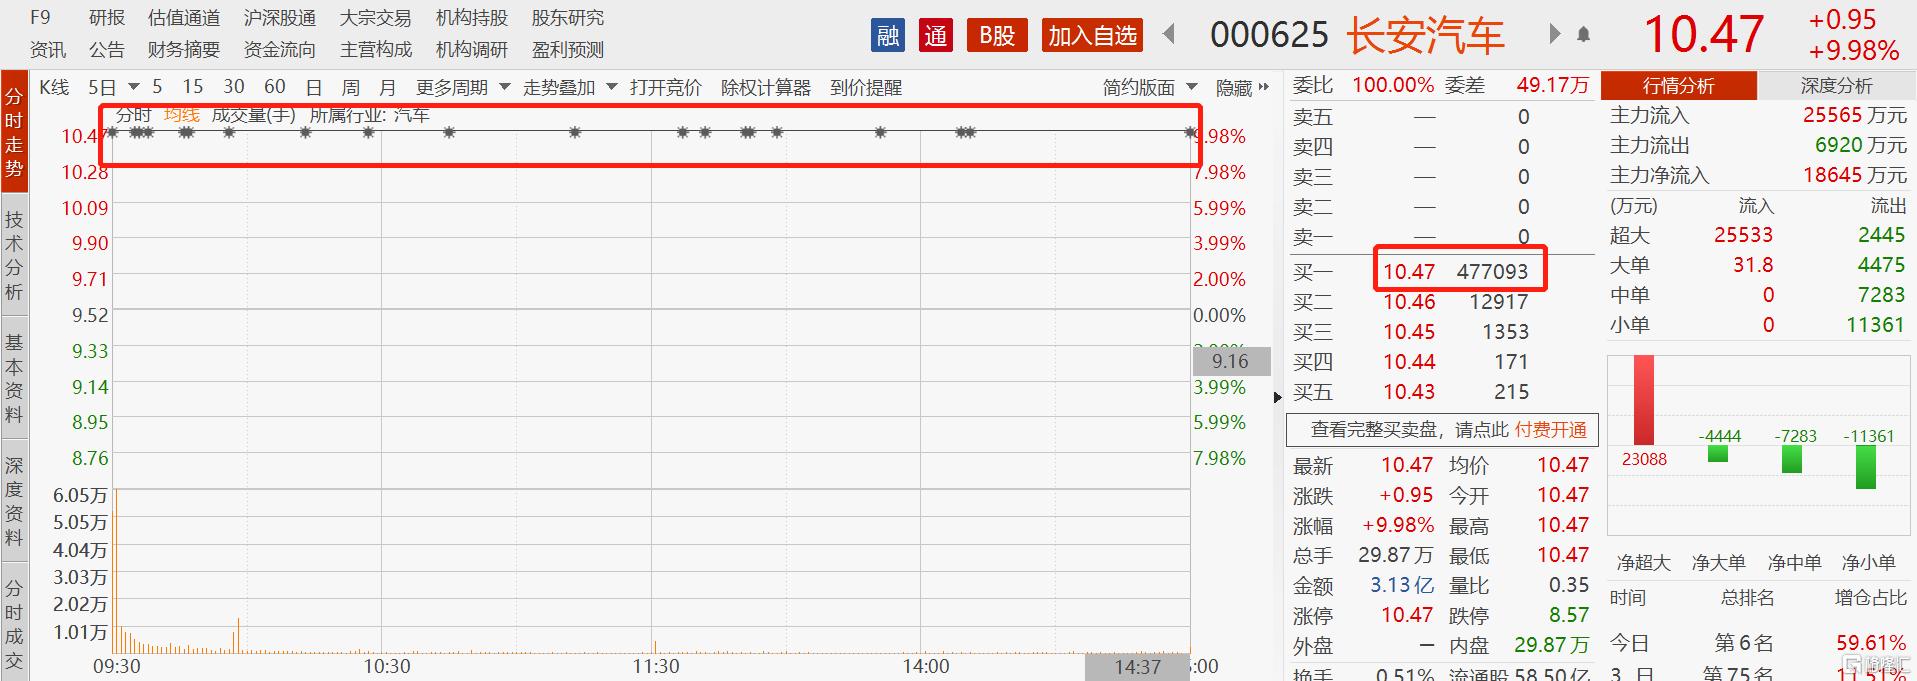Select the 分时成交 side tab
Viewport: 1917px width, 681px height.
click(x=14, y=624)
